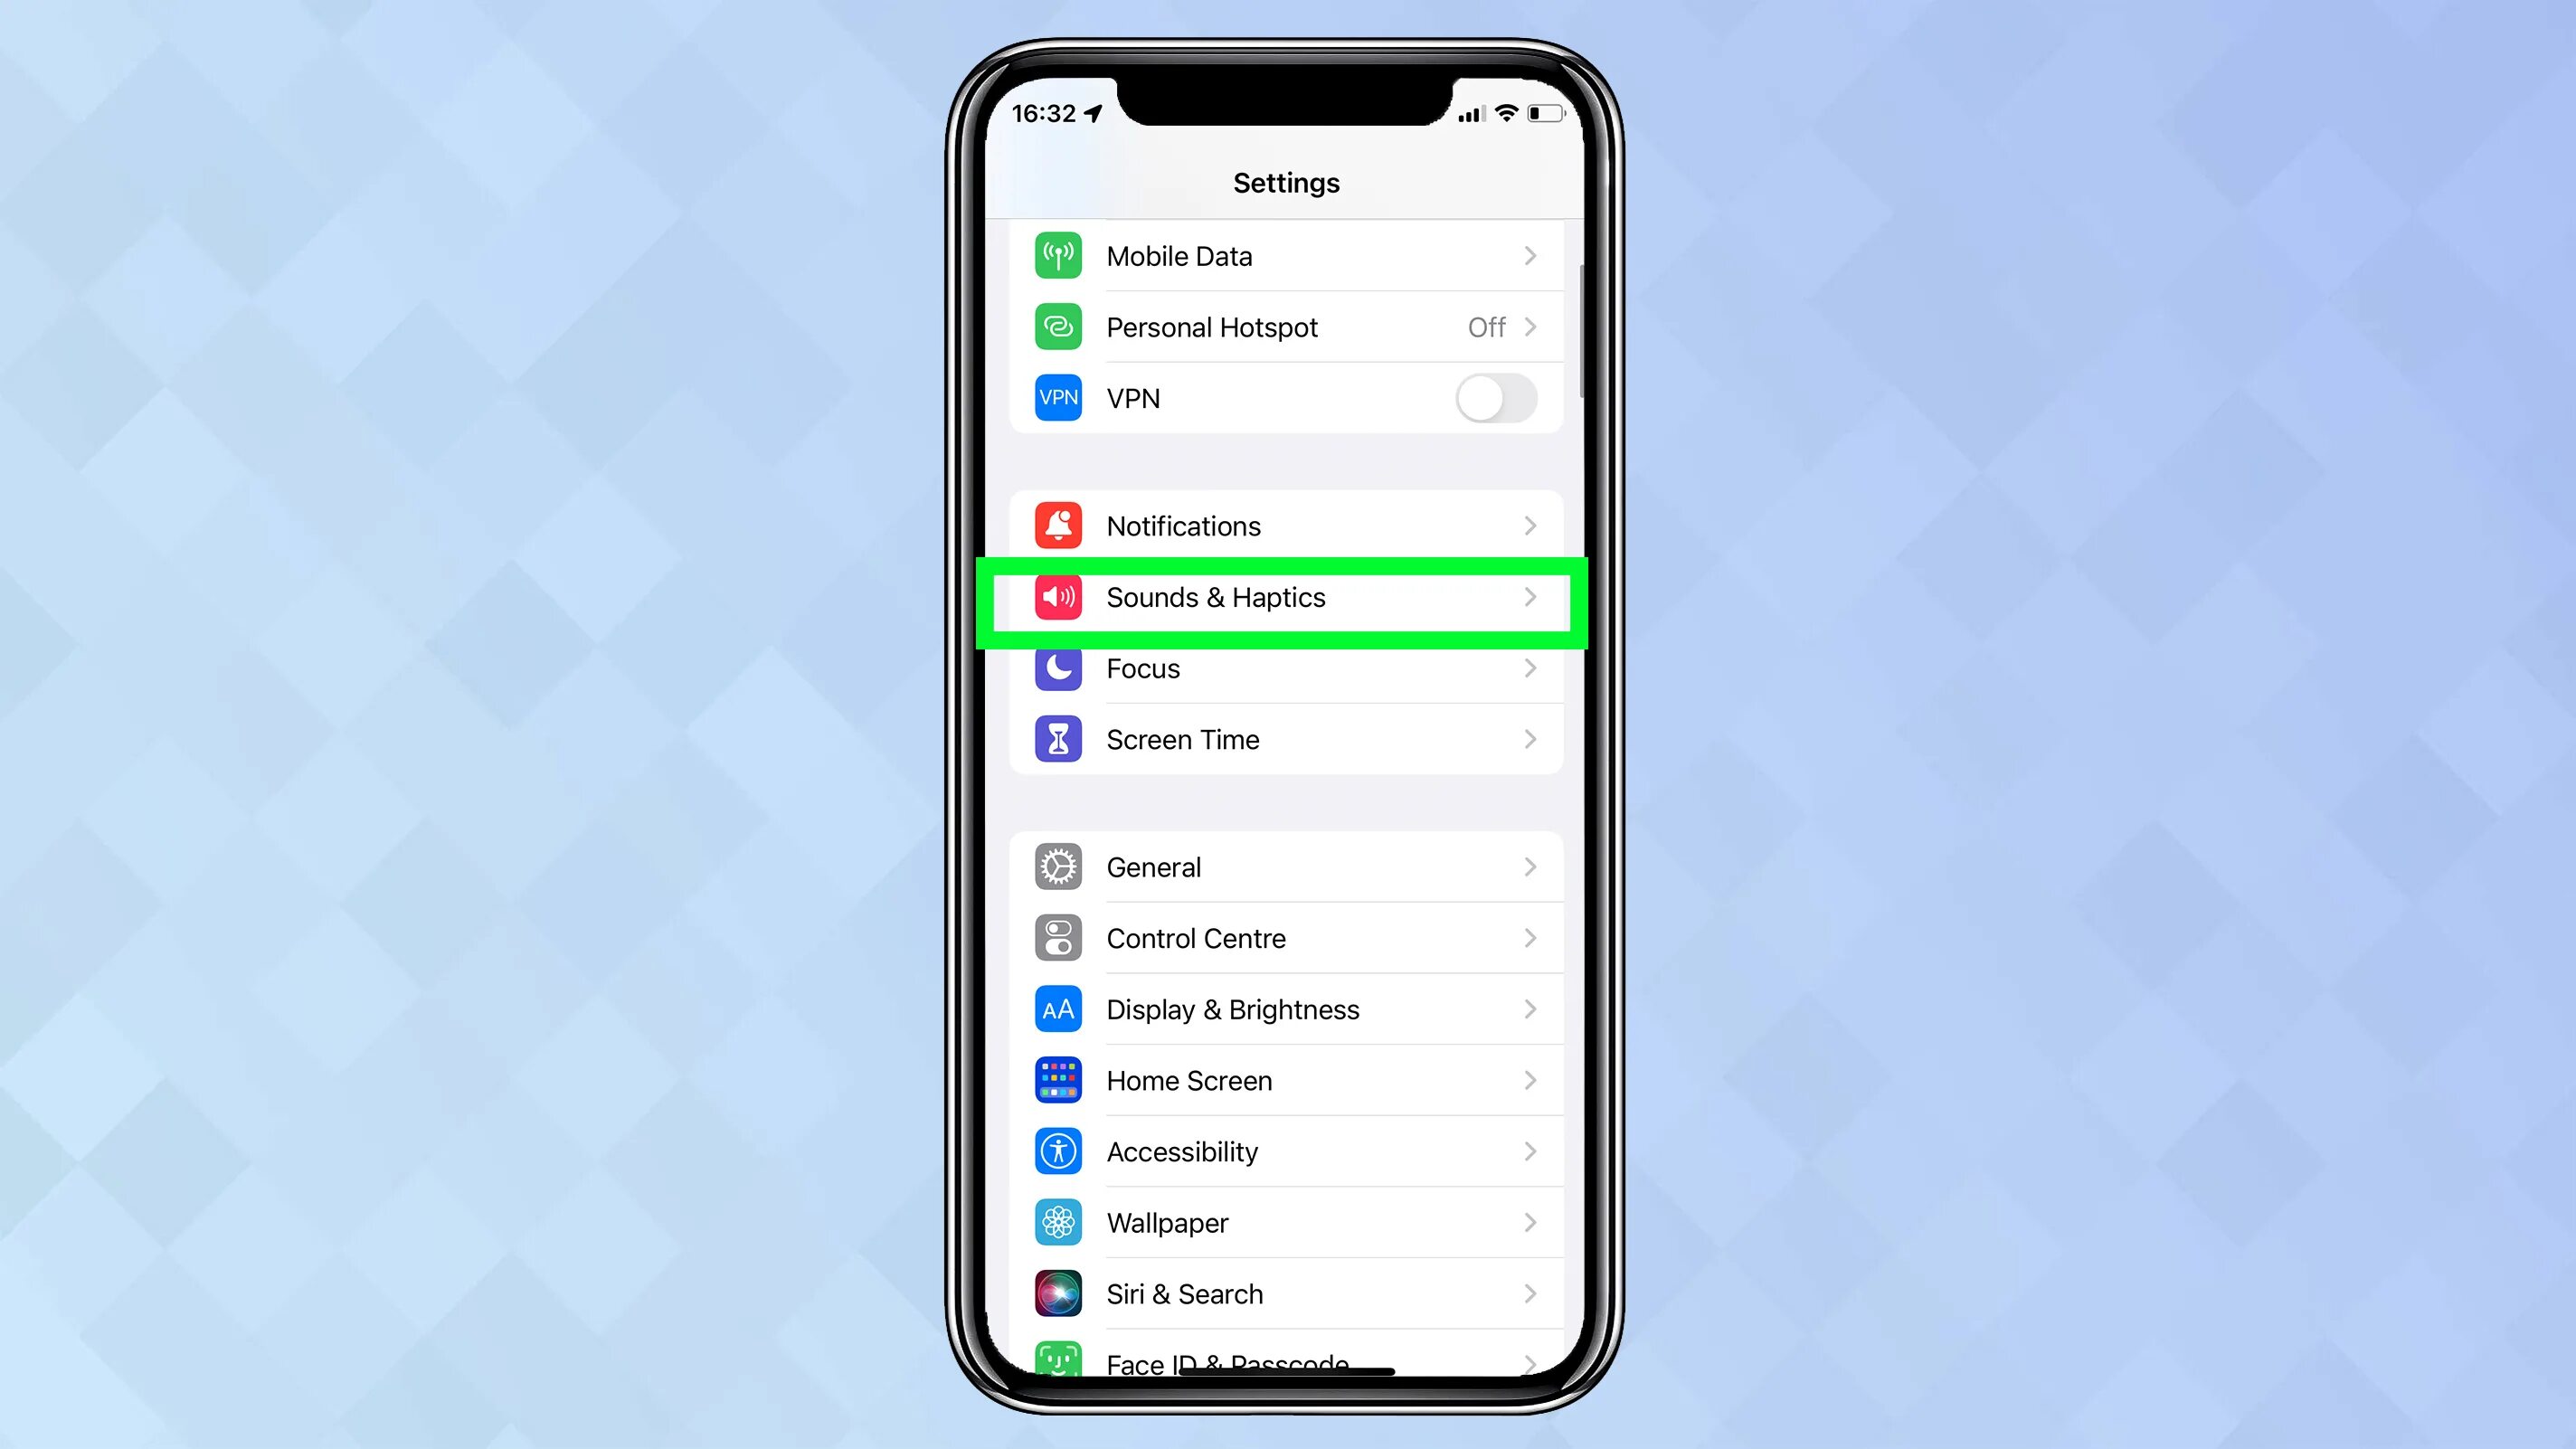The width and height of the screenshot is (2576, 1449).
Task: Open Screen Time settings
Action: pyautogui.click(x=1286, y=740)
